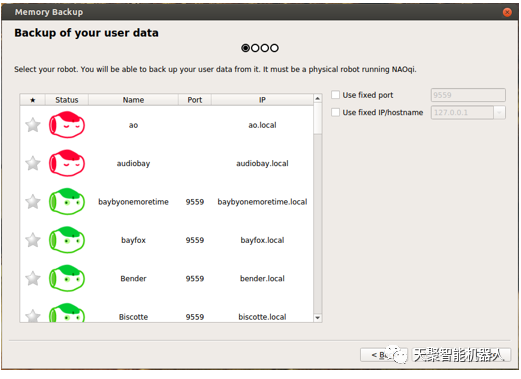Select the robot named Bender

(133, 279)
